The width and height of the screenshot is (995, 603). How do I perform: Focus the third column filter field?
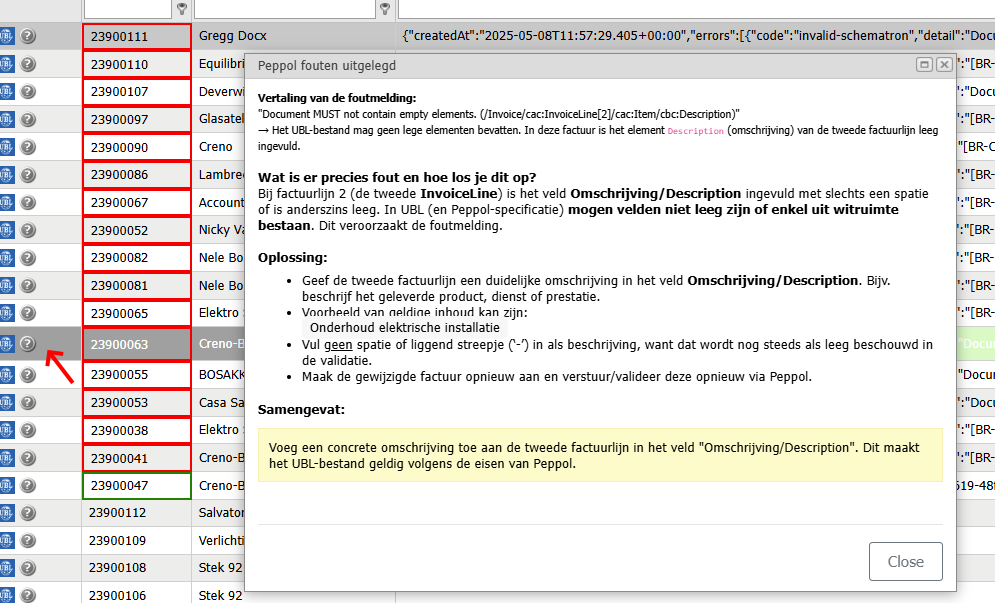pyautogui.click(x=696, y=8)
